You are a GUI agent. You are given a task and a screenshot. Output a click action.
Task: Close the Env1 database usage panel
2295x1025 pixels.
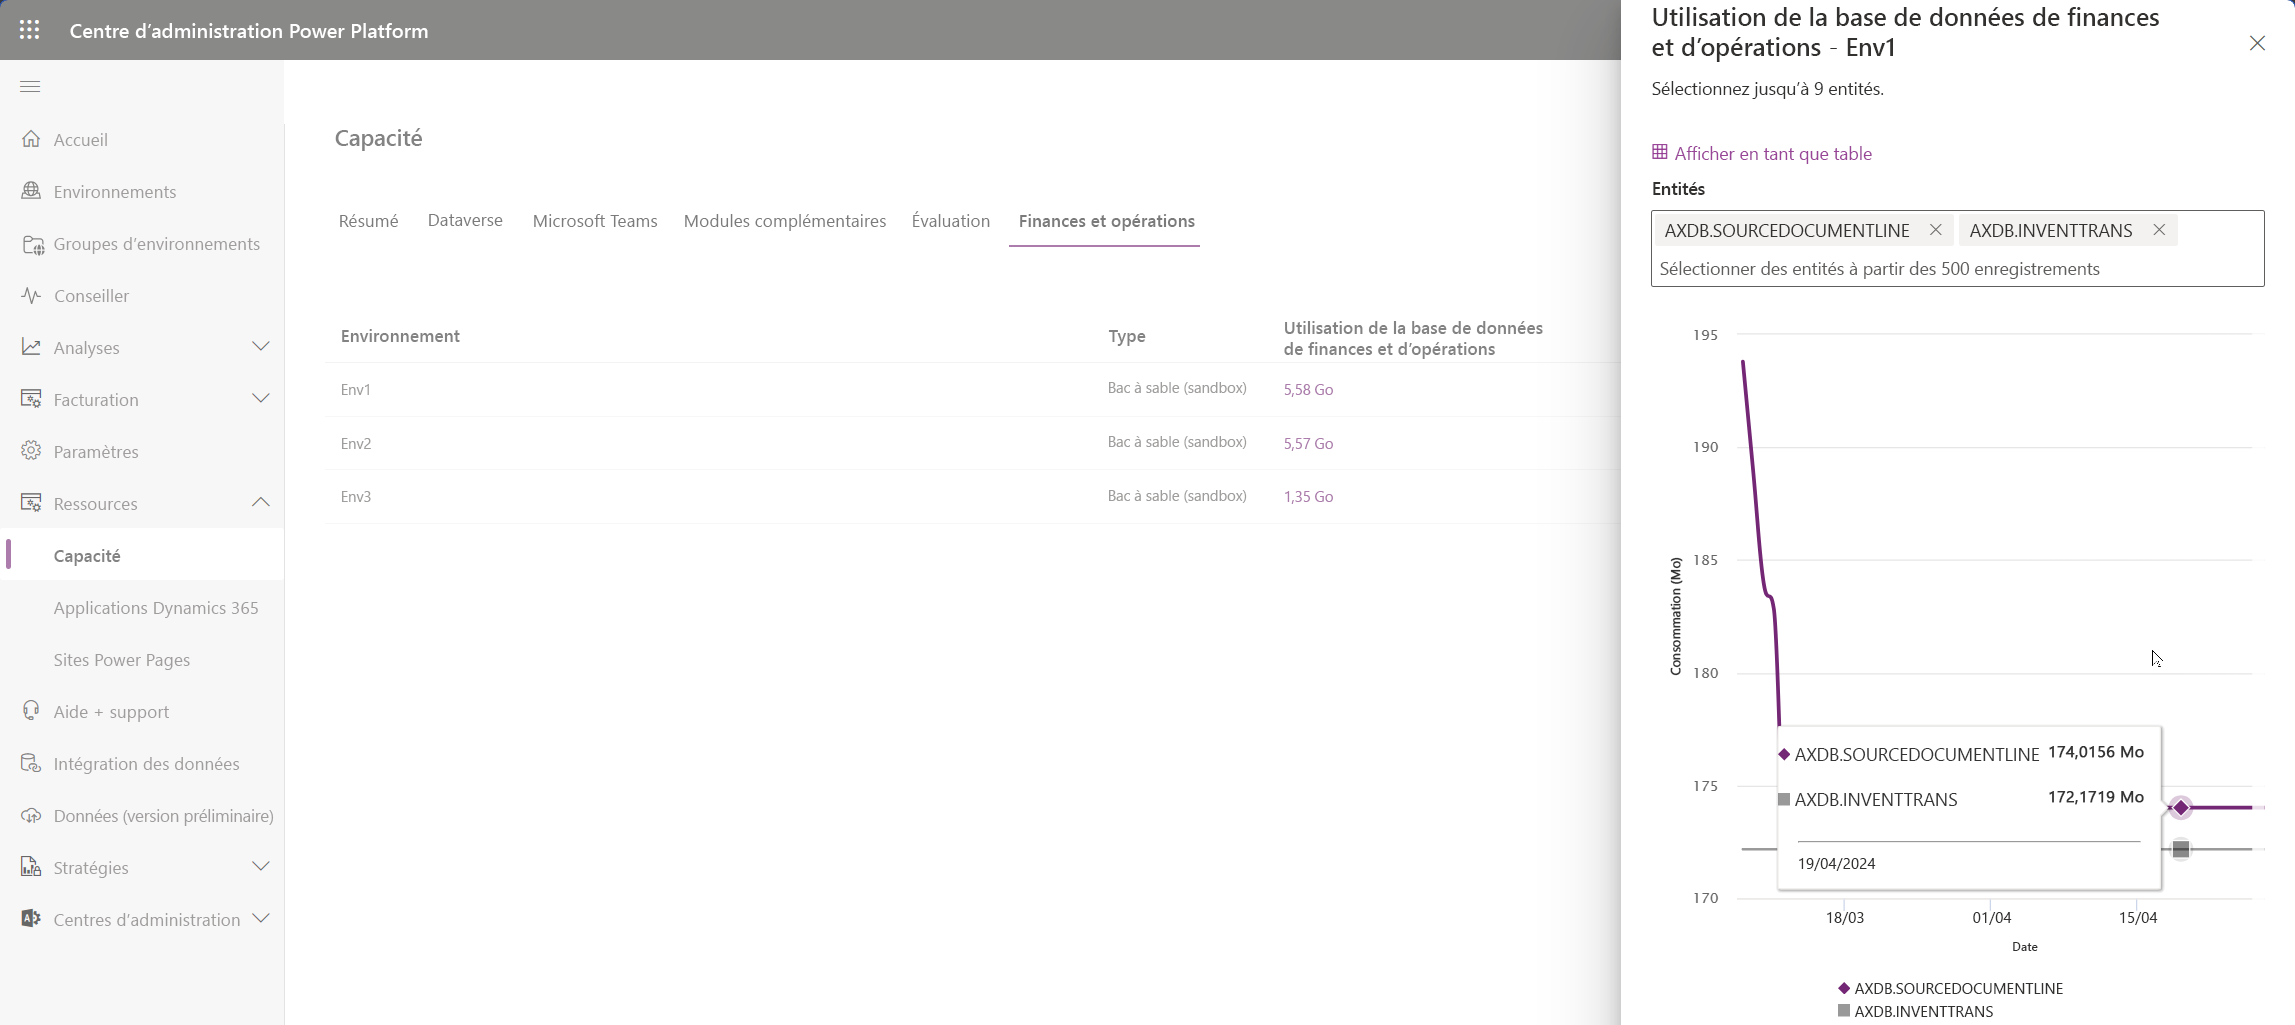(x=2257, y=43)
